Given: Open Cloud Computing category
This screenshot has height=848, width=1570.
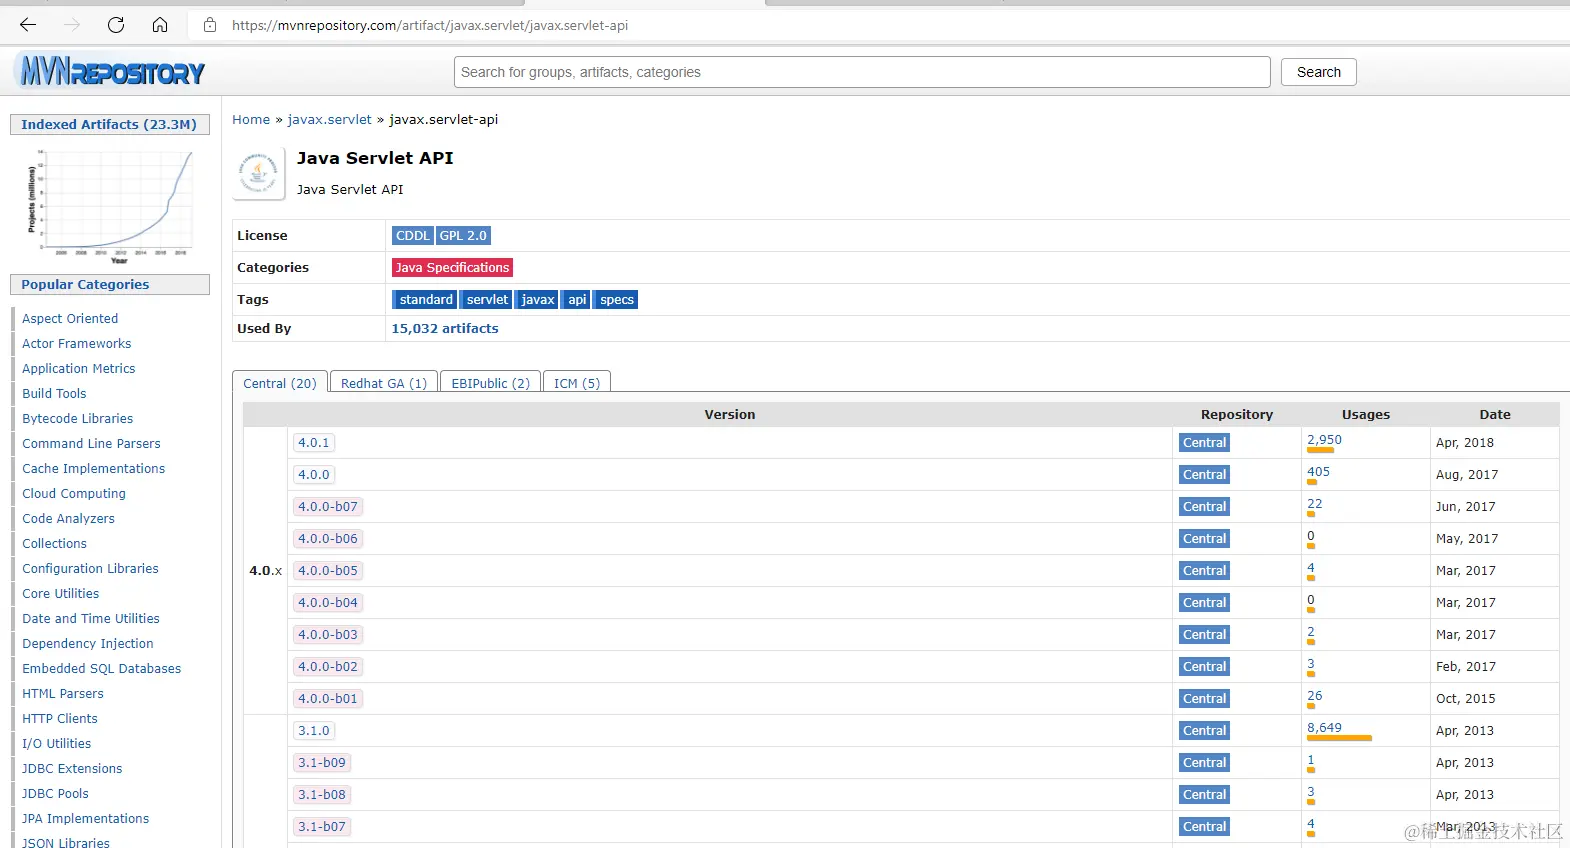Looking at the screenshot, I should pyautogui.click(x=74, y=494).
